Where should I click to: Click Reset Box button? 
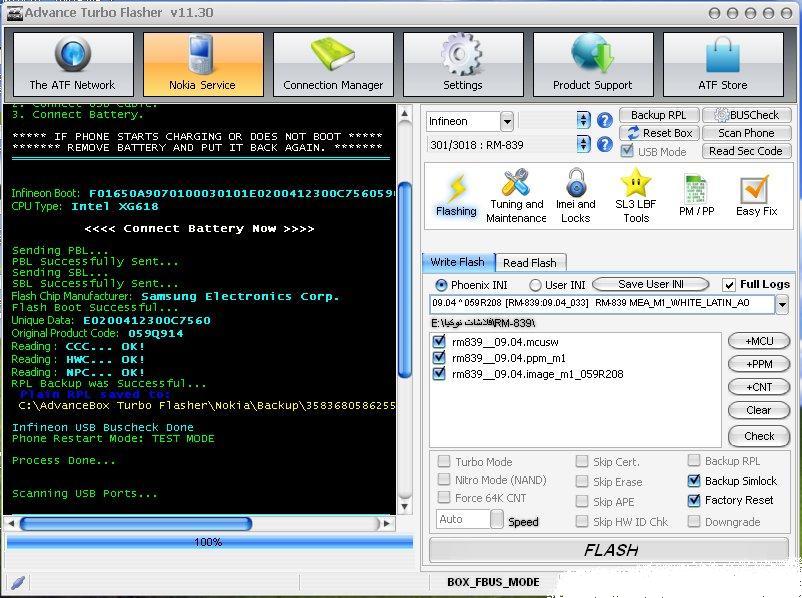point(659,133)
